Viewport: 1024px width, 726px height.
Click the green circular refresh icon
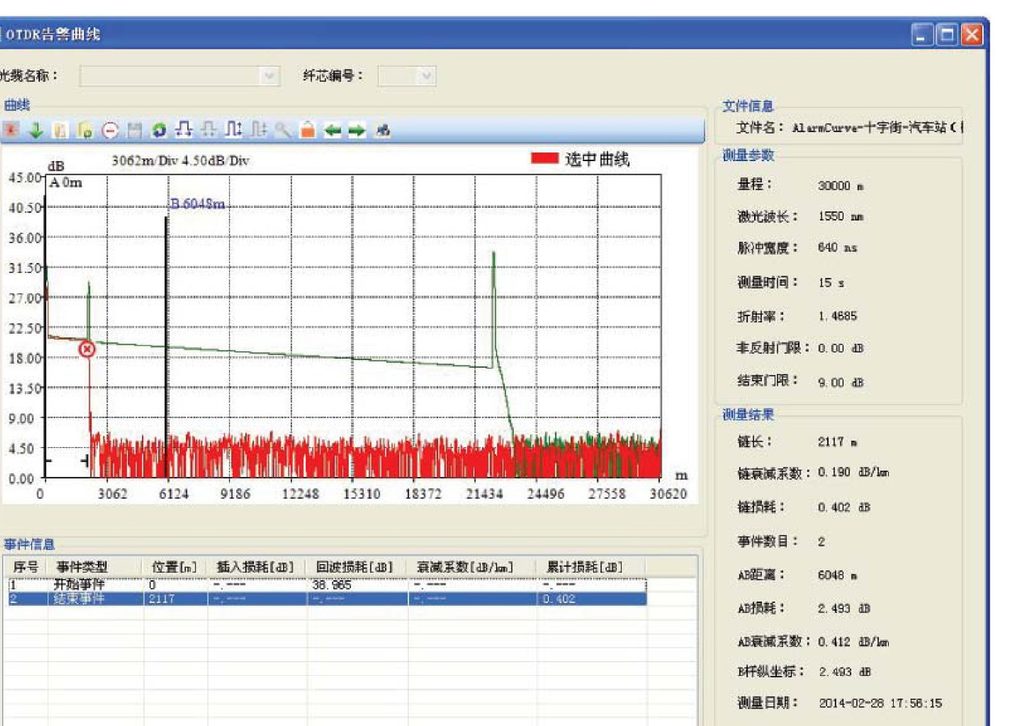[x=159, y=130]
